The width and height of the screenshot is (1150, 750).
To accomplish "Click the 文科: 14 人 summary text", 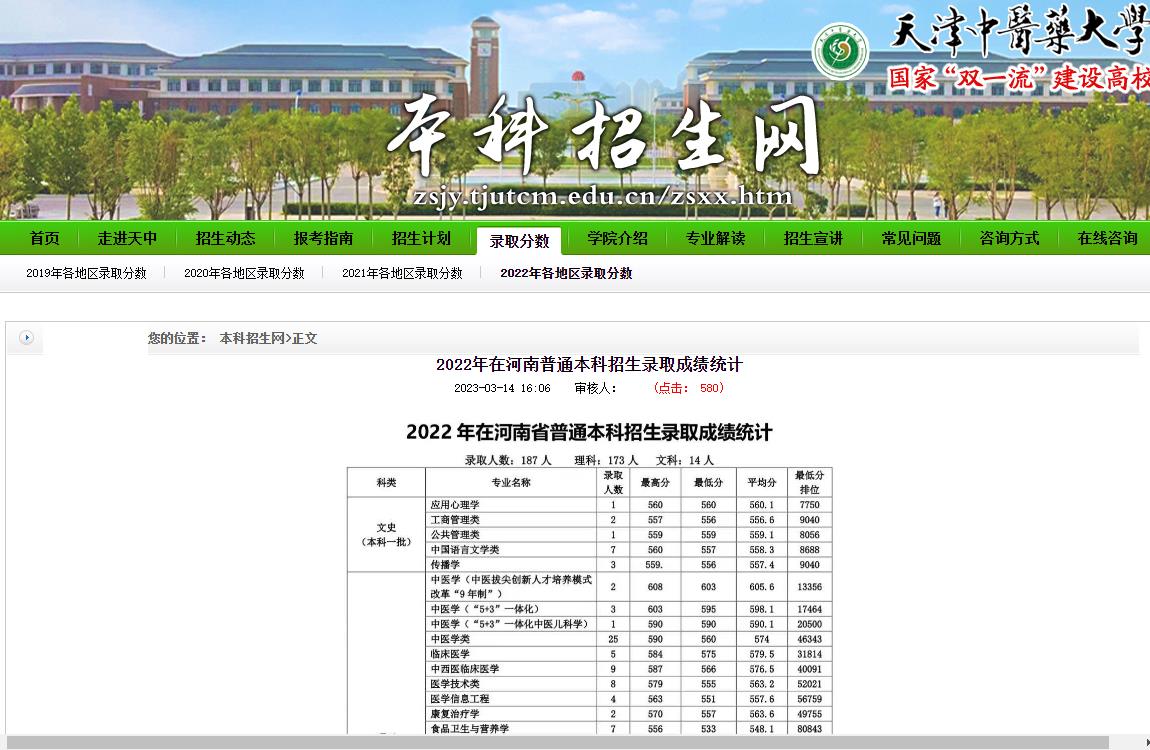I will coord(685,460).
